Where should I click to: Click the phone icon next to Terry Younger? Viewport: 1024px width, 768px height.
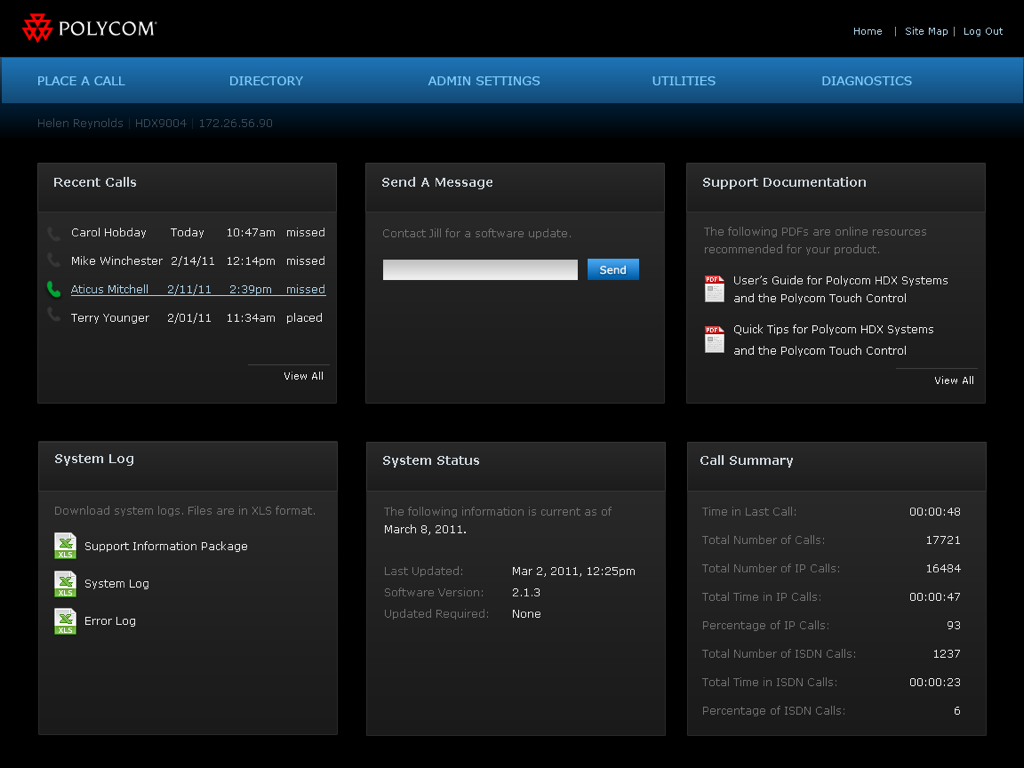tap(52, 317)
